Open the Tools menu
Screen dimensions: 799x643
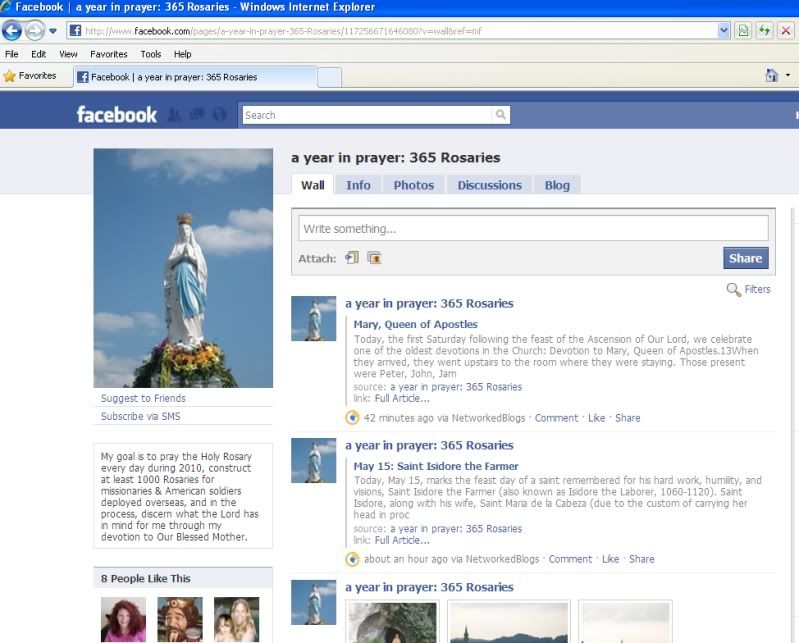pyautogui.click(x=151, y=54)
